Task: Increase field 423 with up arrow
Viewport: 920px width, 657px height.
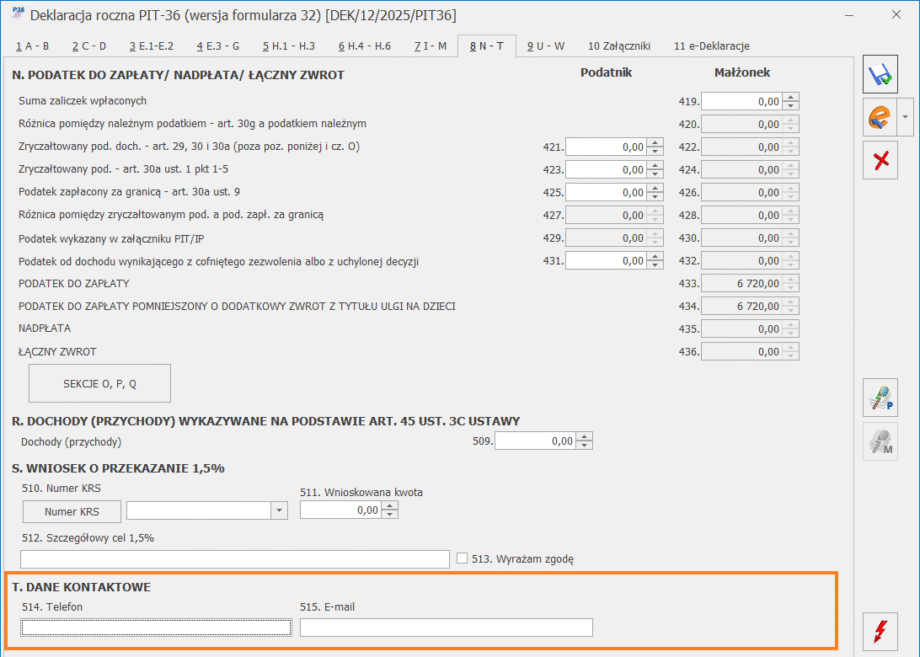Action: (x=655, y=165)
